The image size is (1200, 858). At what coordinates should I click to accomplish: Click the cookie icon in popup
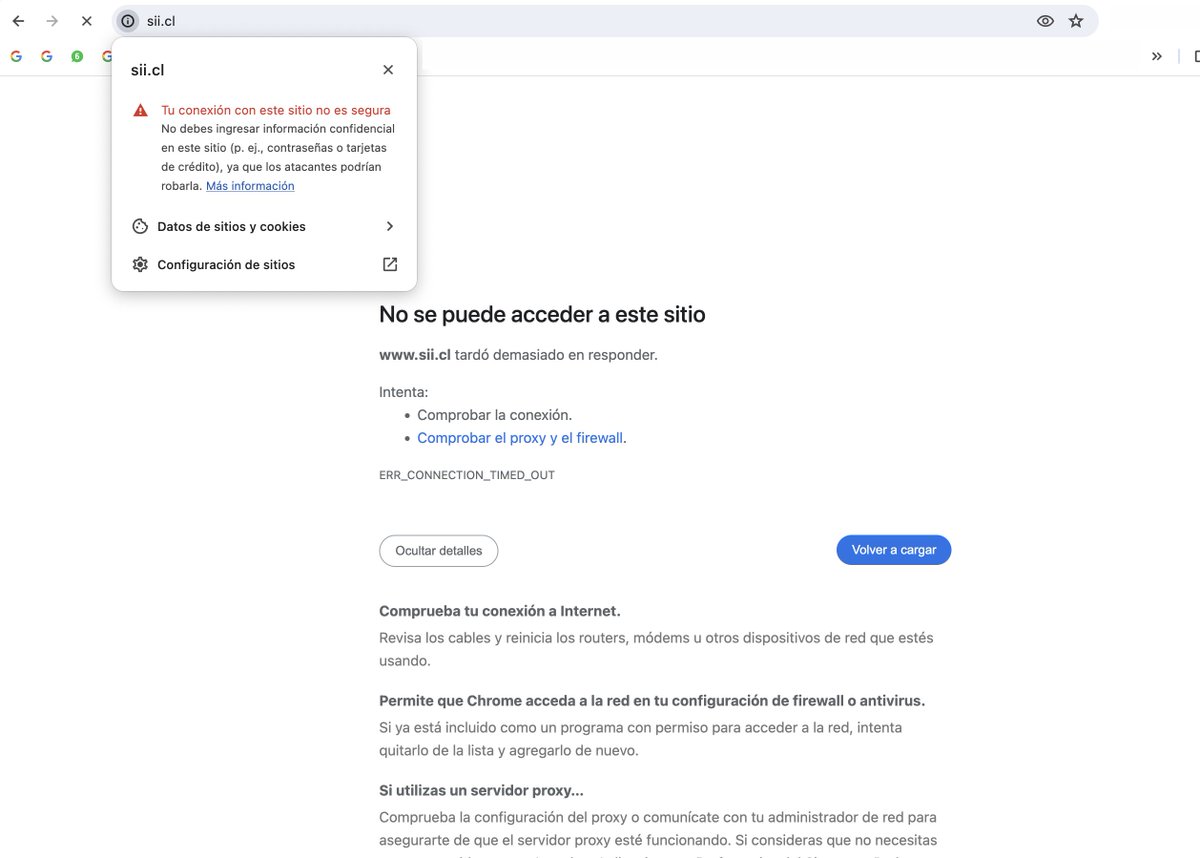[x=140, y=227]
